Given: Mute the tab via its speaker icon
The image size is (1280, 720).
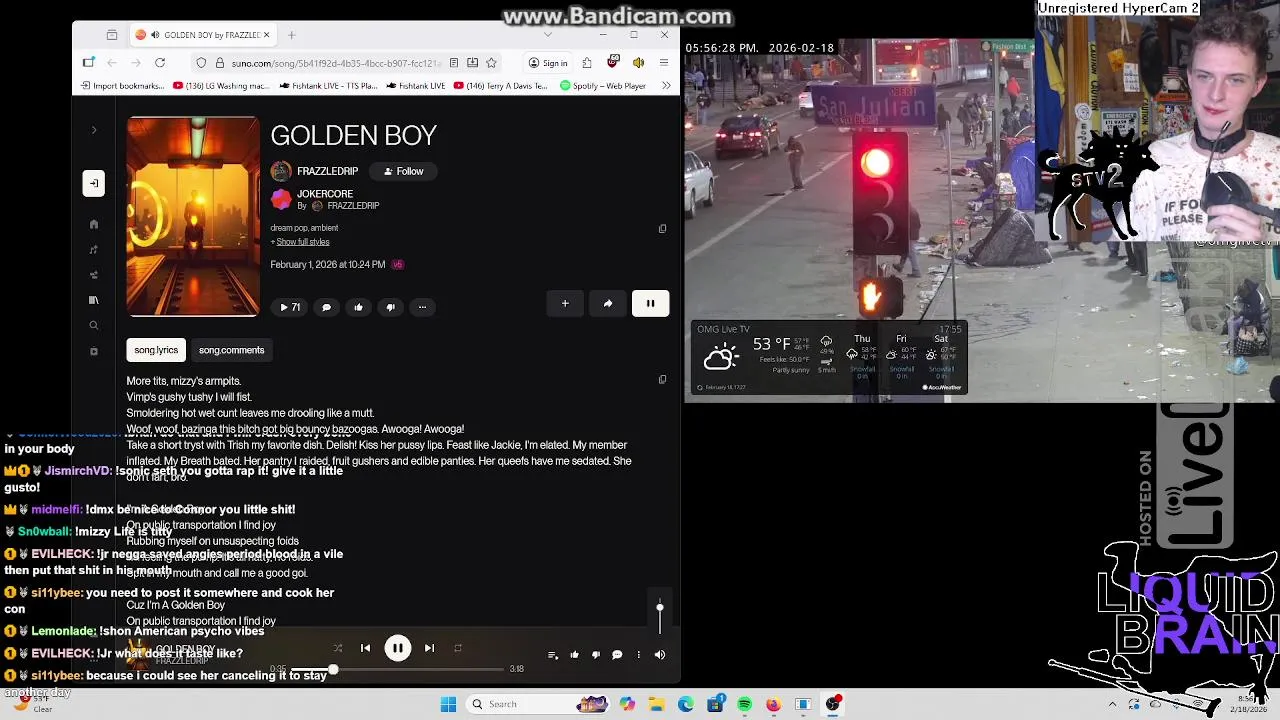Looking at the screenshot, I should click(155, 35).
